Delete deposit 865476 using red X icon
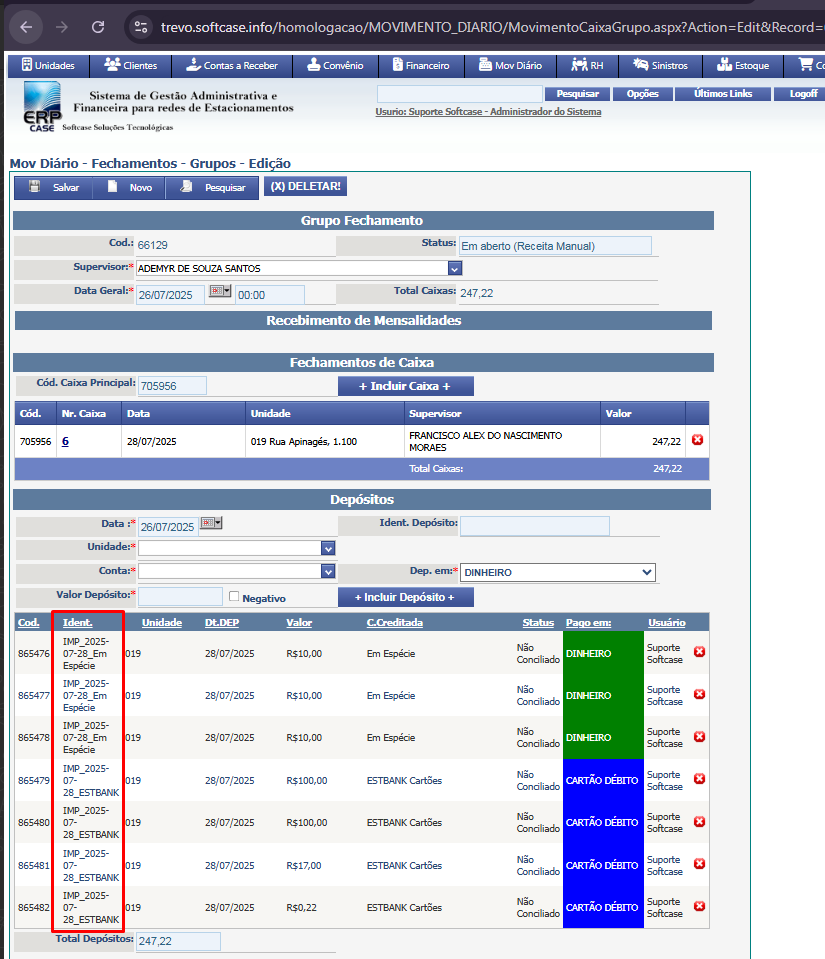The width and height of the screenshot is (825, 959). (x=700, y=652)
